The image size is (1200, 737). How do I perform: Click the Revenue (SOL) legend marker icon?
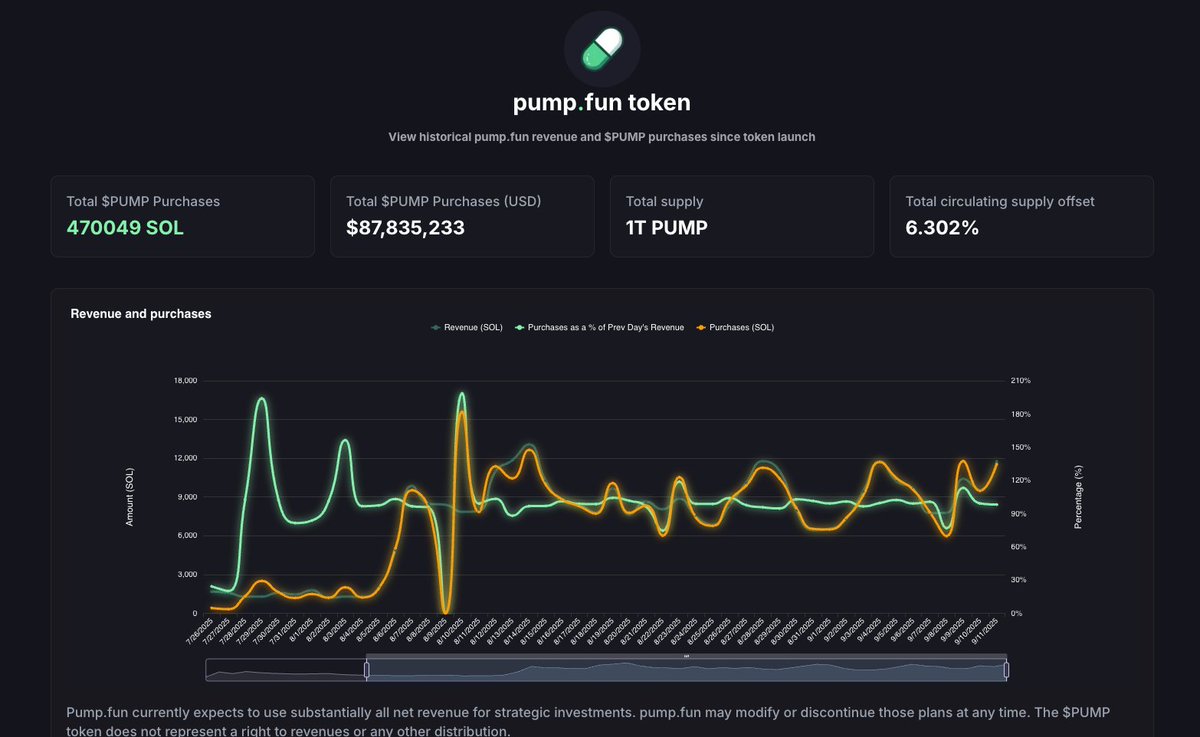[x=436, y=327]
